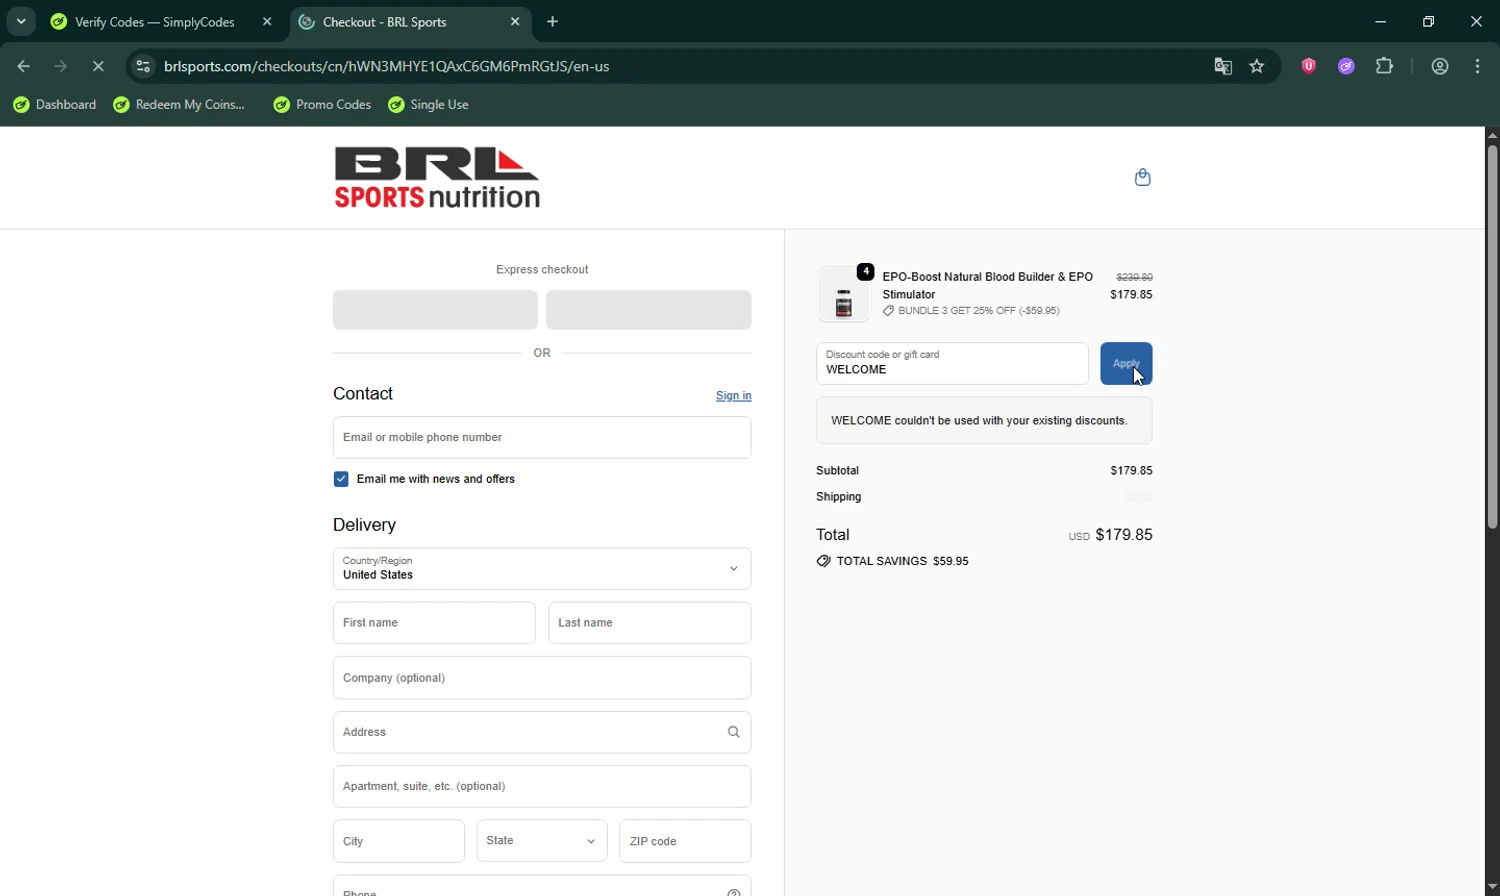
Task: Click the first express checkout button
Action: 435,310
